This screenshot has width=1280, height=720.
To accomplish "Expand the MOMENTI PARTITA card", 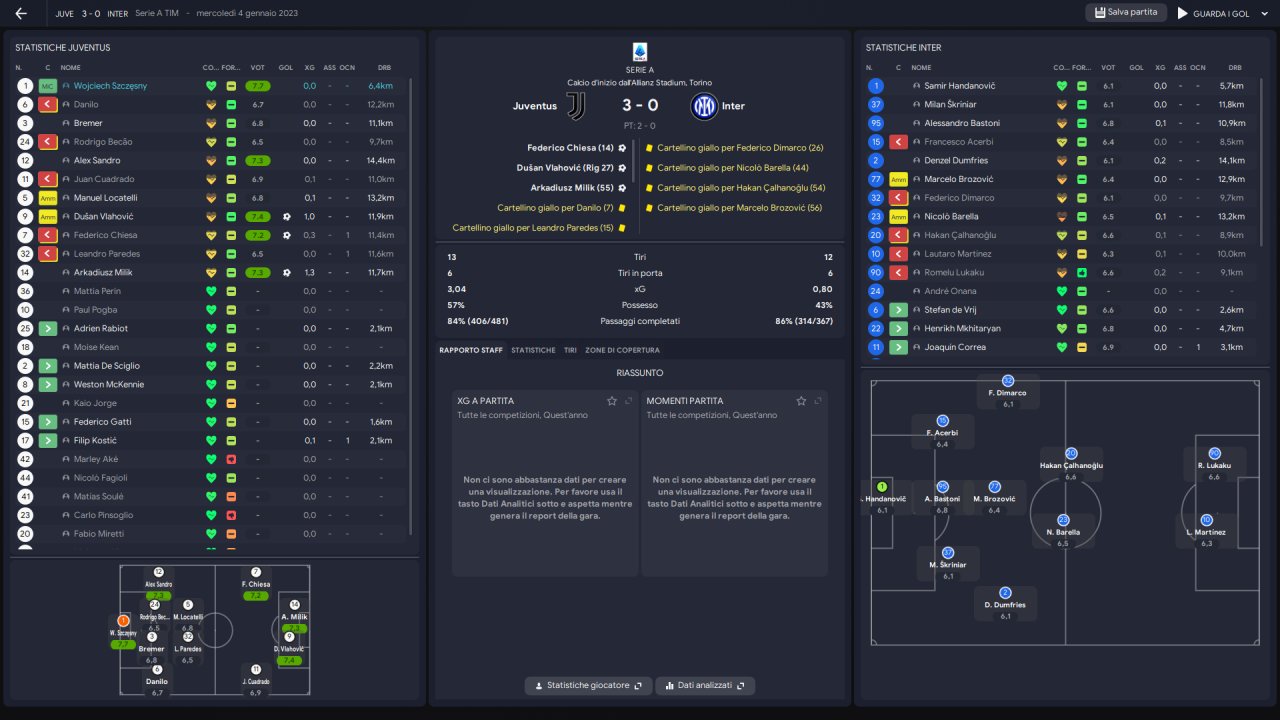I will pos(817,401).
